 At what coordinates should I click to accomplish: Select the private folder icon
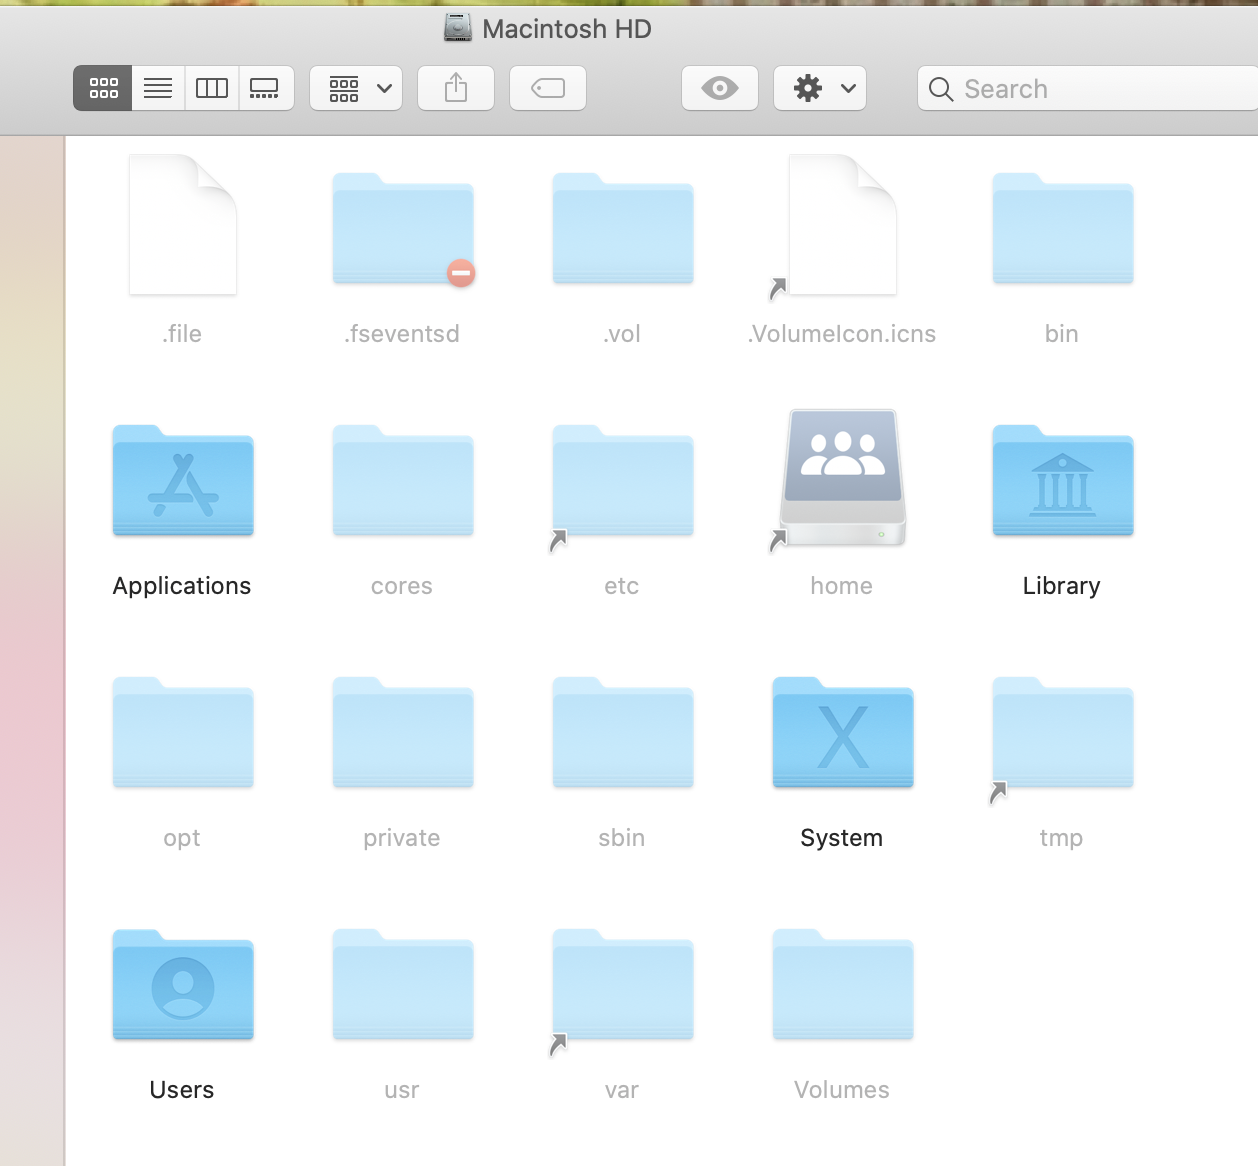pyautogui.click(x=403, y=733)
